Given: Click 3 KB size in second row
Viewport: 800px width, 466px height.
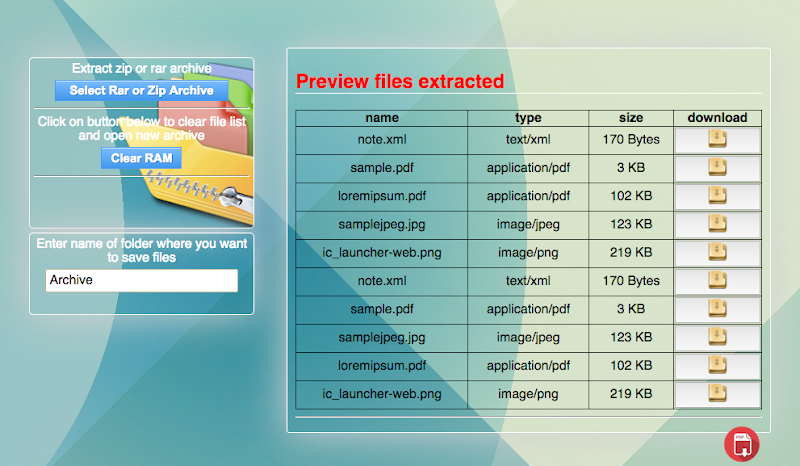Looking at the screenshot, I should point(631,168).
